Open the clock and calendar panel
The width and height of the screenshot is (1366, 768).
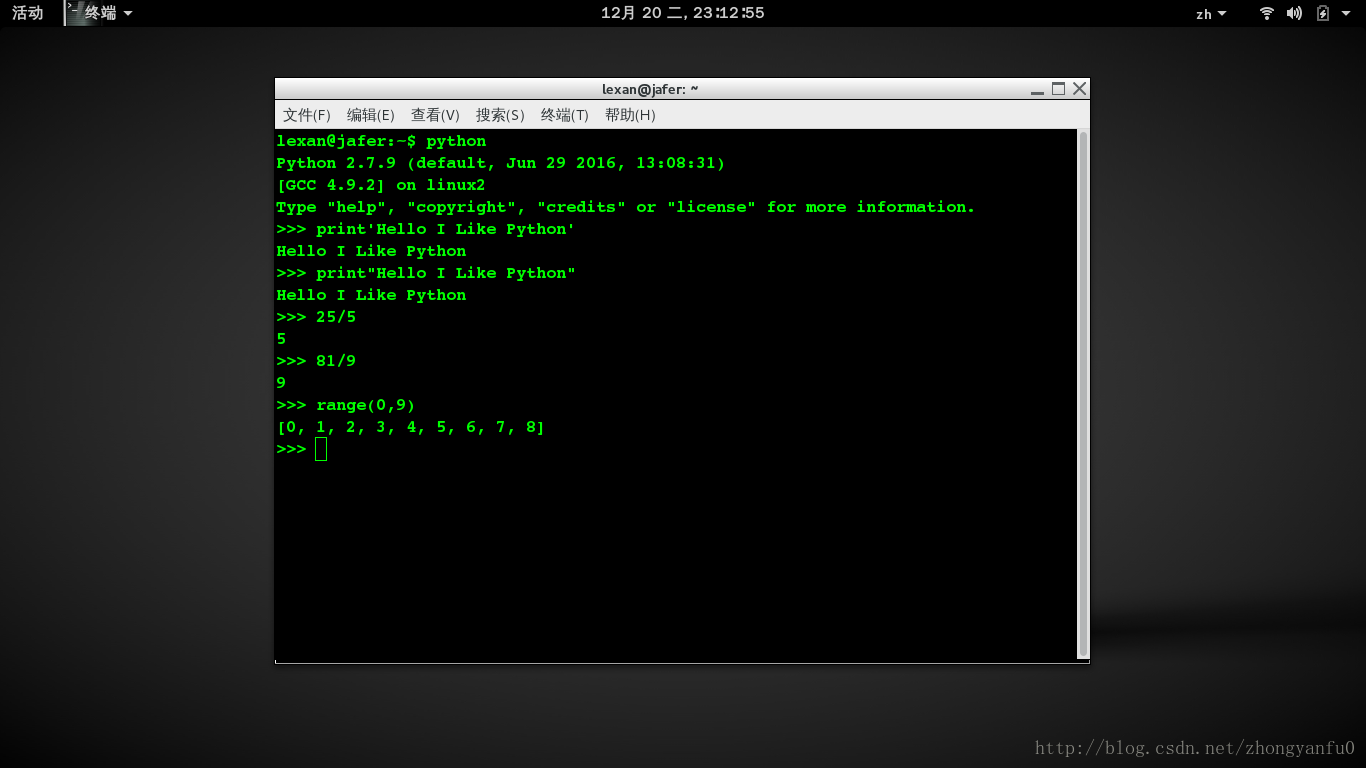[x=683, y=13]
